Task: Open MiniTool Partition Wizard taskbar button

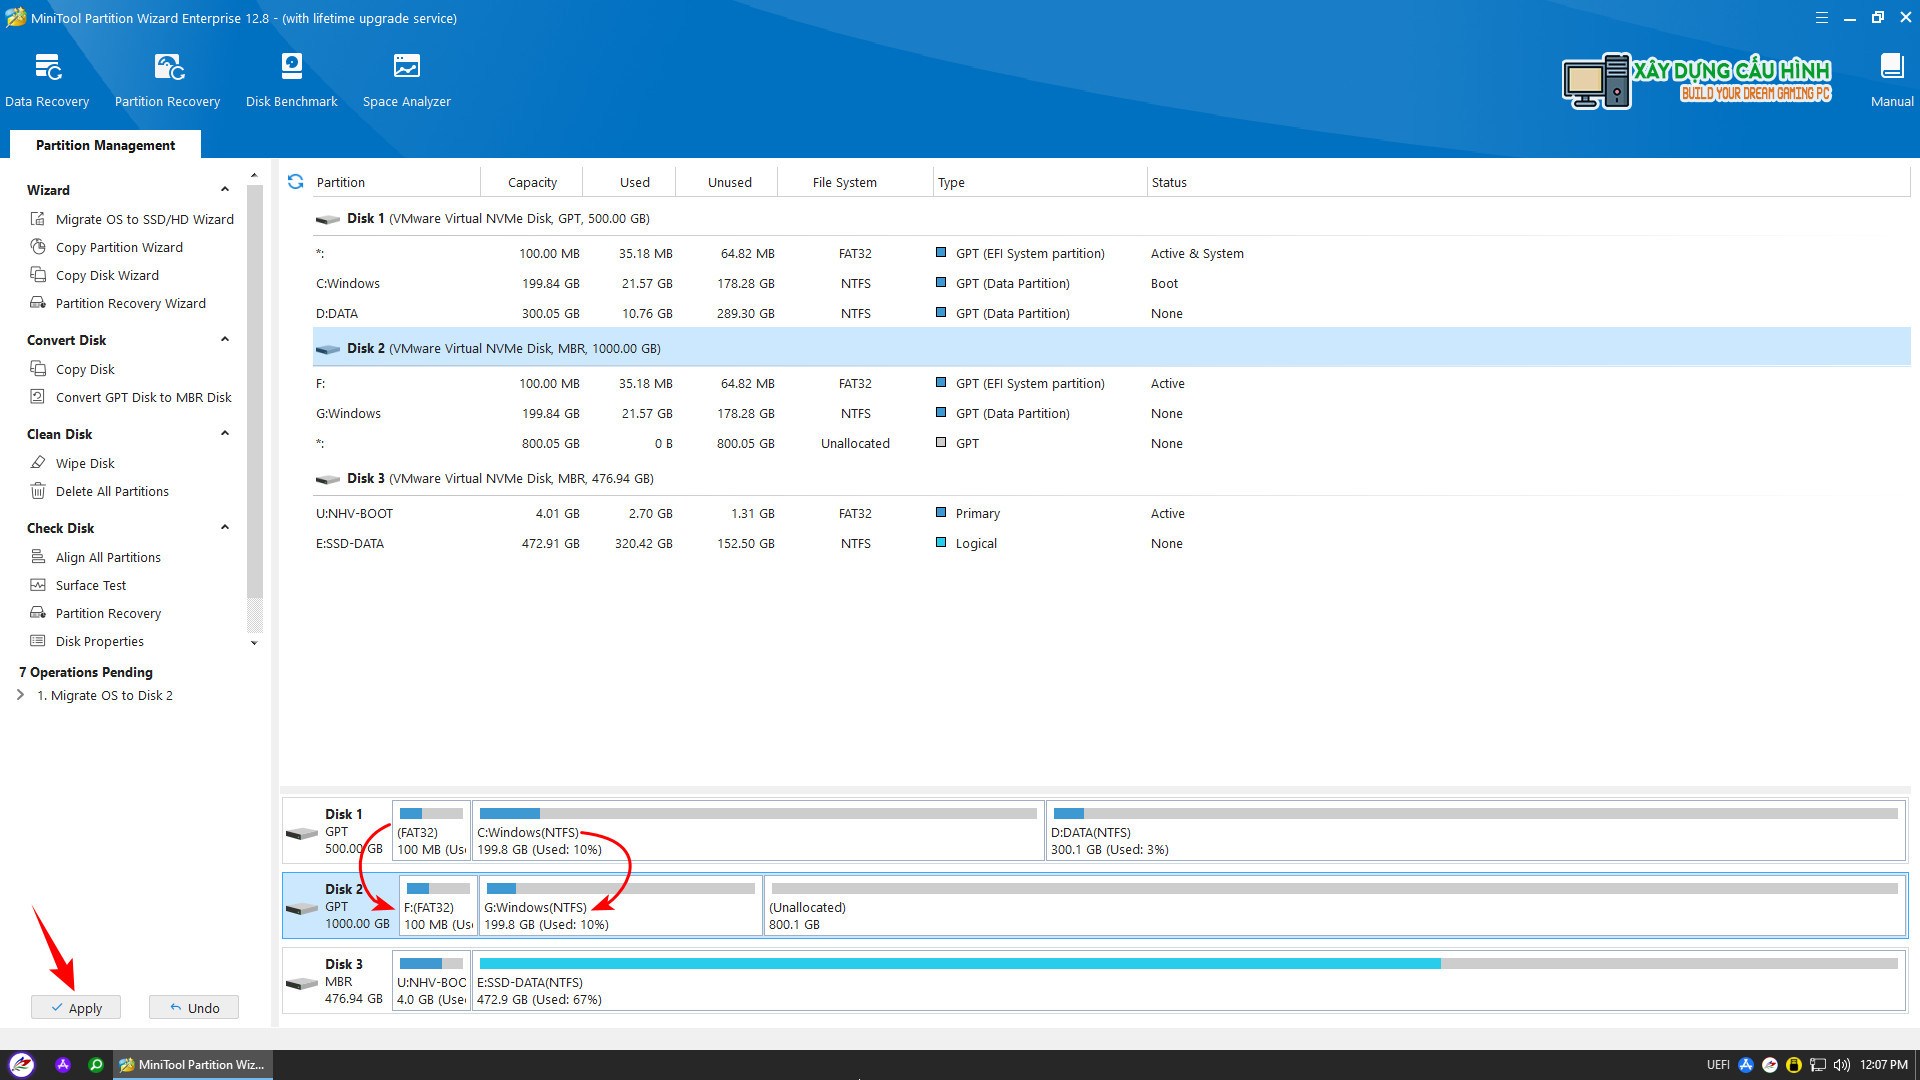Action: 191,1065
